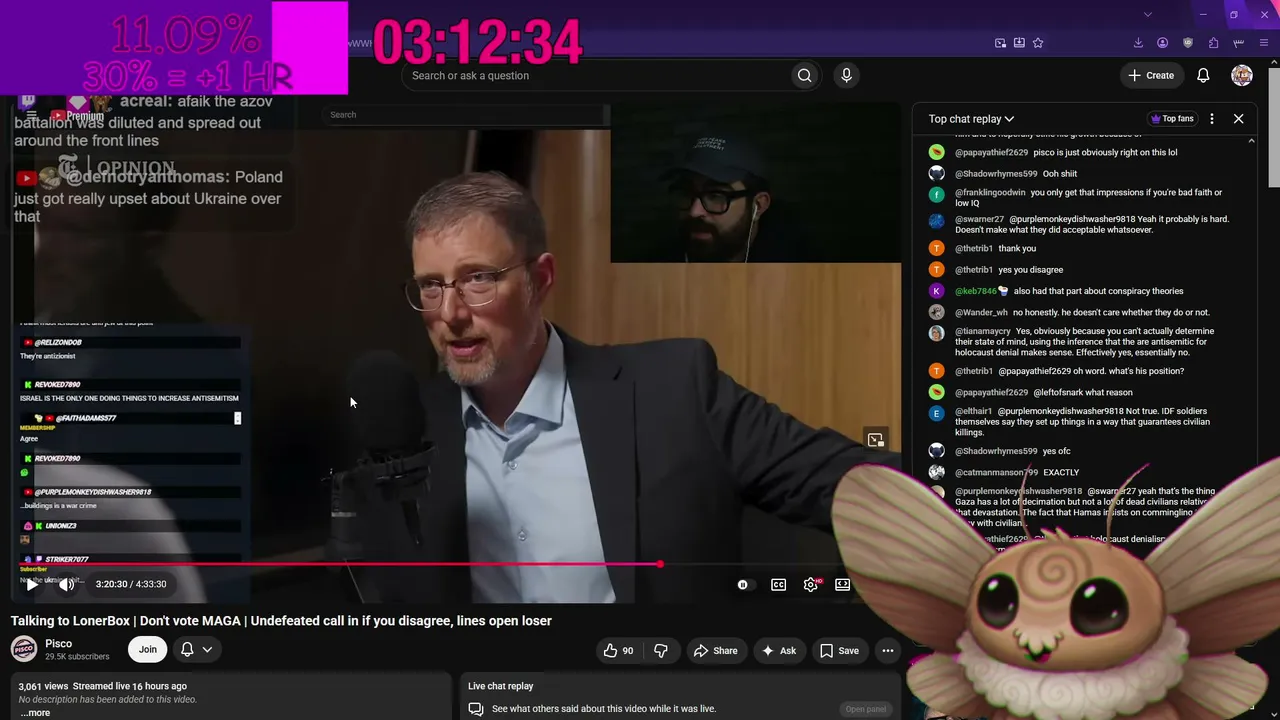This screenshot has height=720, width=1280.
Task: Like the video with thumbs up
Action: point(618,651)
